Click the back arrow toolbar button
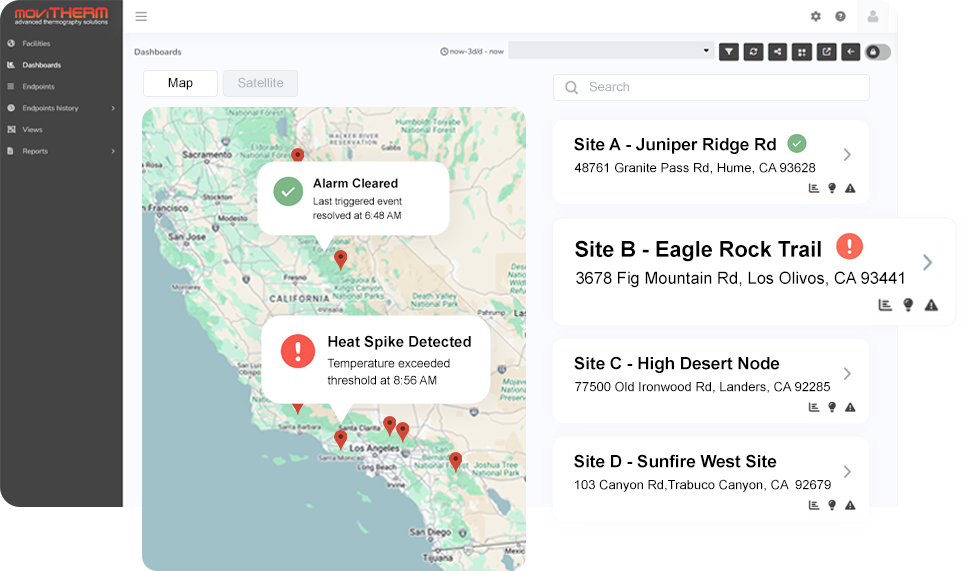Viewport: 966px width, 571px height. pyautogui.click(x=850, y=51)
